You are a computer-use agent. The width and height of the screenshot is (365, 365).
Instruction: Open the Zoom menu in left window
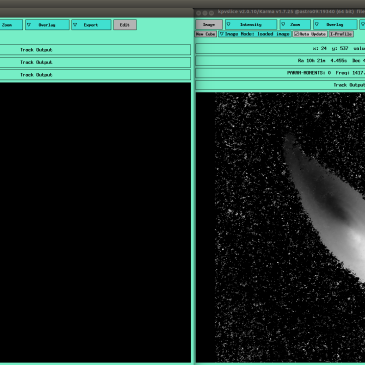coord(11,25)
